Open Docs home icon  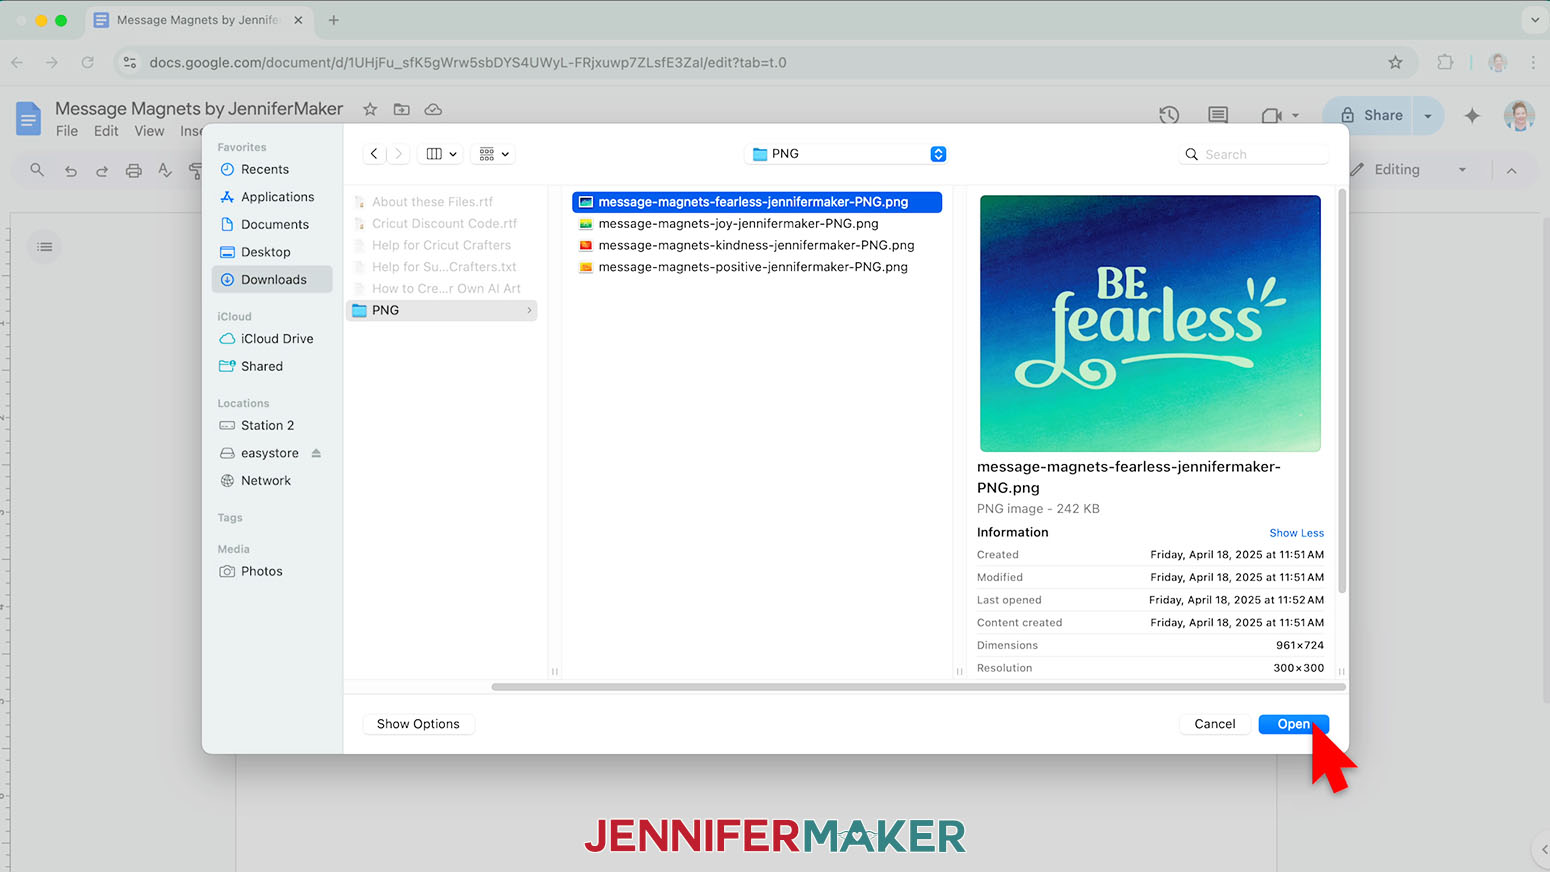point(28,118)
